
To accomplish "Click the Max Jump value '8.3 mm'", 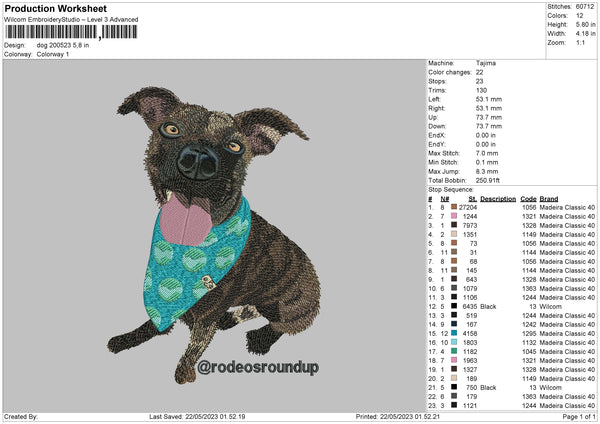I will pos(487,171).
